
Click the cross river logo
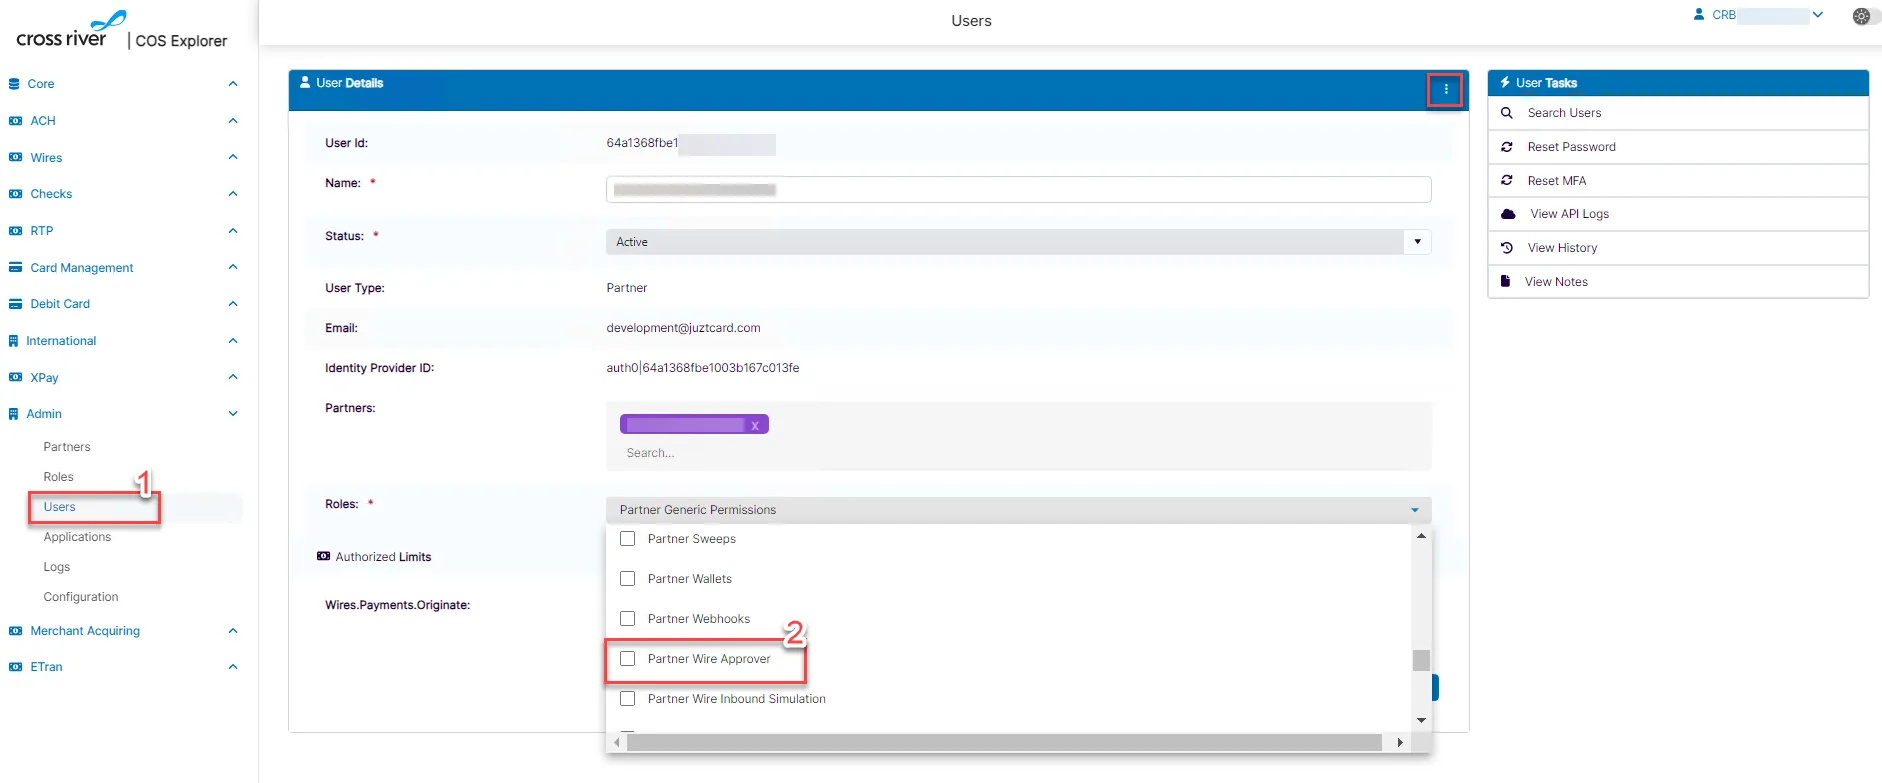tap(70, 31)
